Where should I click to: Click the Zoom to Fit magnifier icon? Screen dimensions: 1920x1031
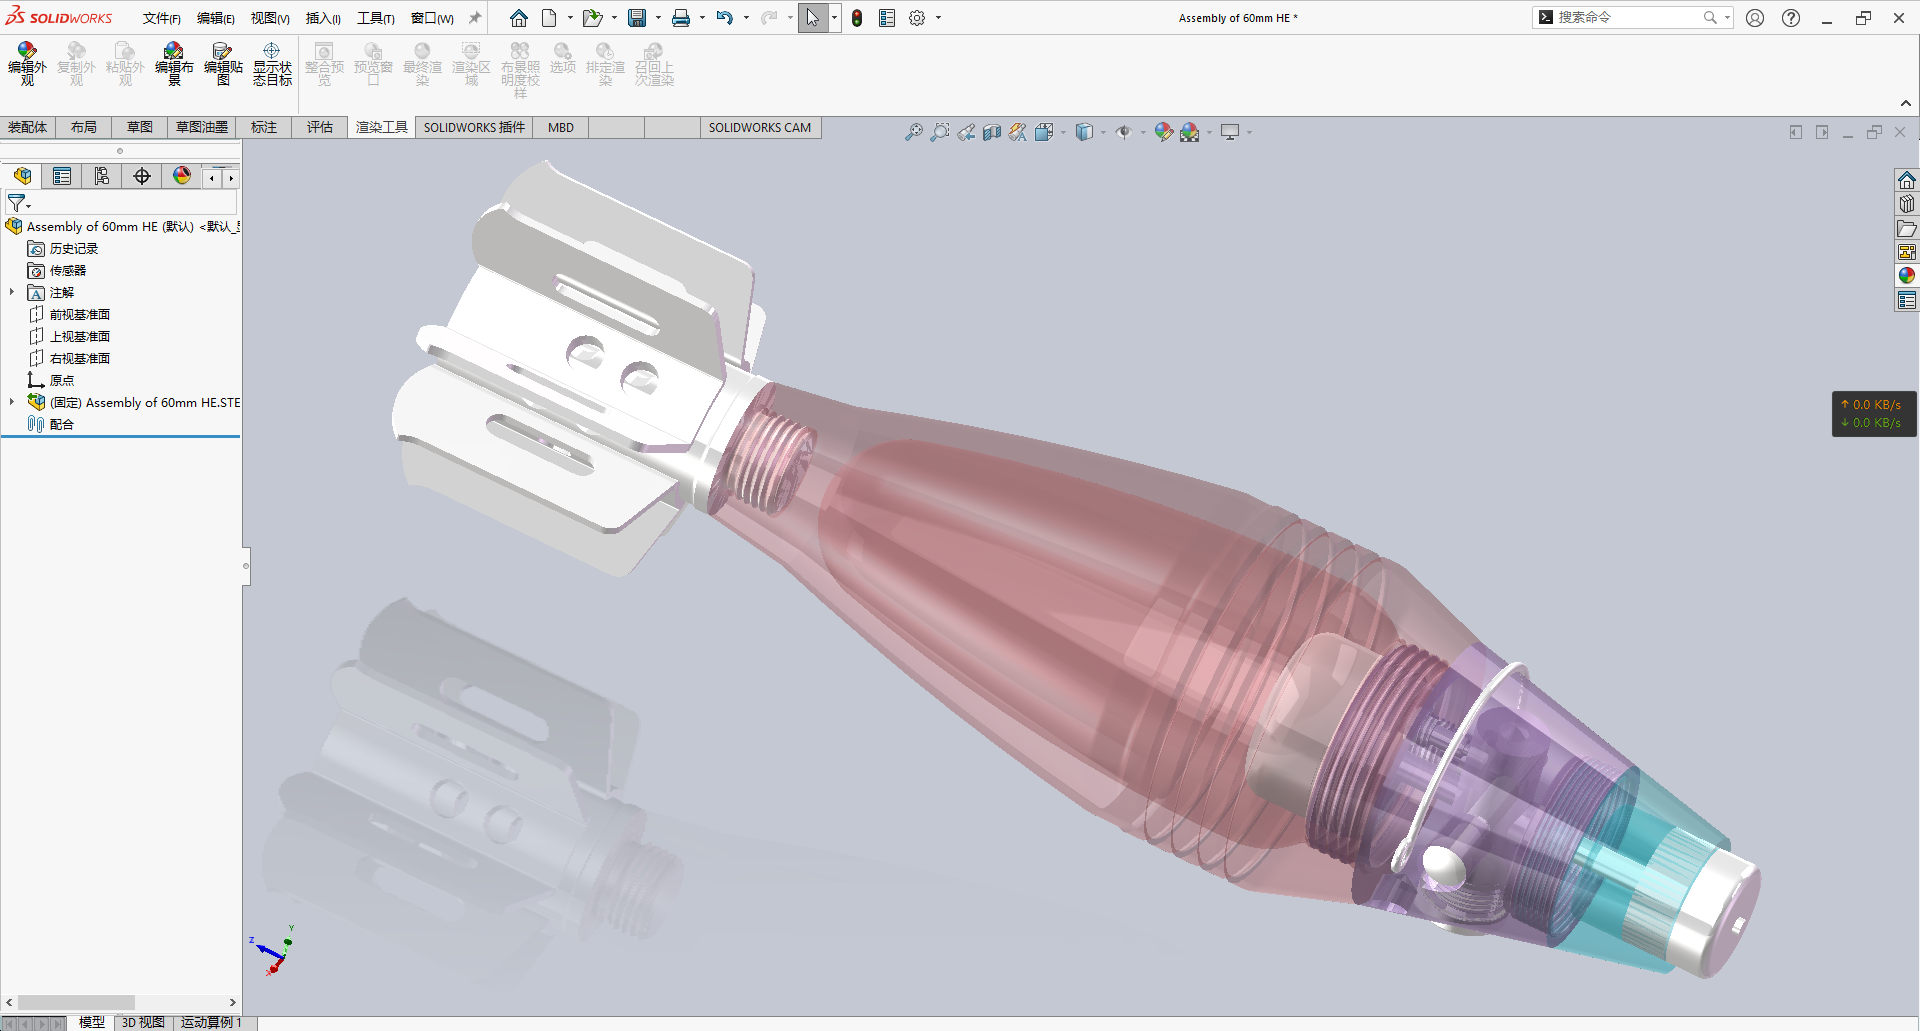click(x=914, y=132)
